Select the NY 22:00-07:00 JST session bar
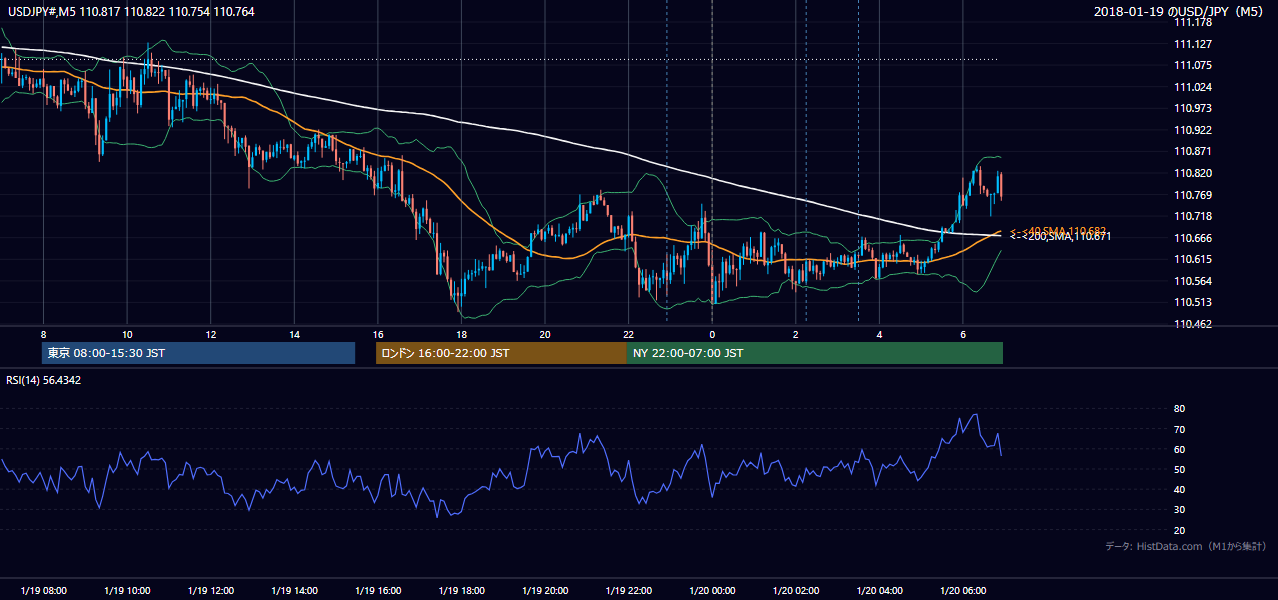 [815, 353]
